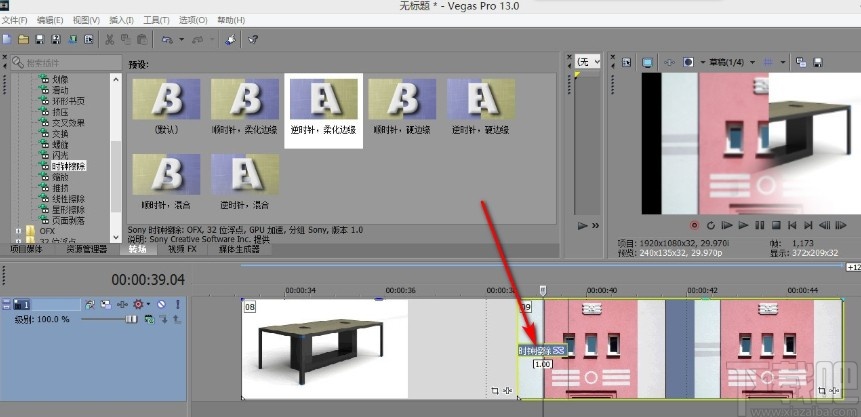Open a project using the folder icon
The width and height of the screenshot is (861, 417).
click(23, 40)
